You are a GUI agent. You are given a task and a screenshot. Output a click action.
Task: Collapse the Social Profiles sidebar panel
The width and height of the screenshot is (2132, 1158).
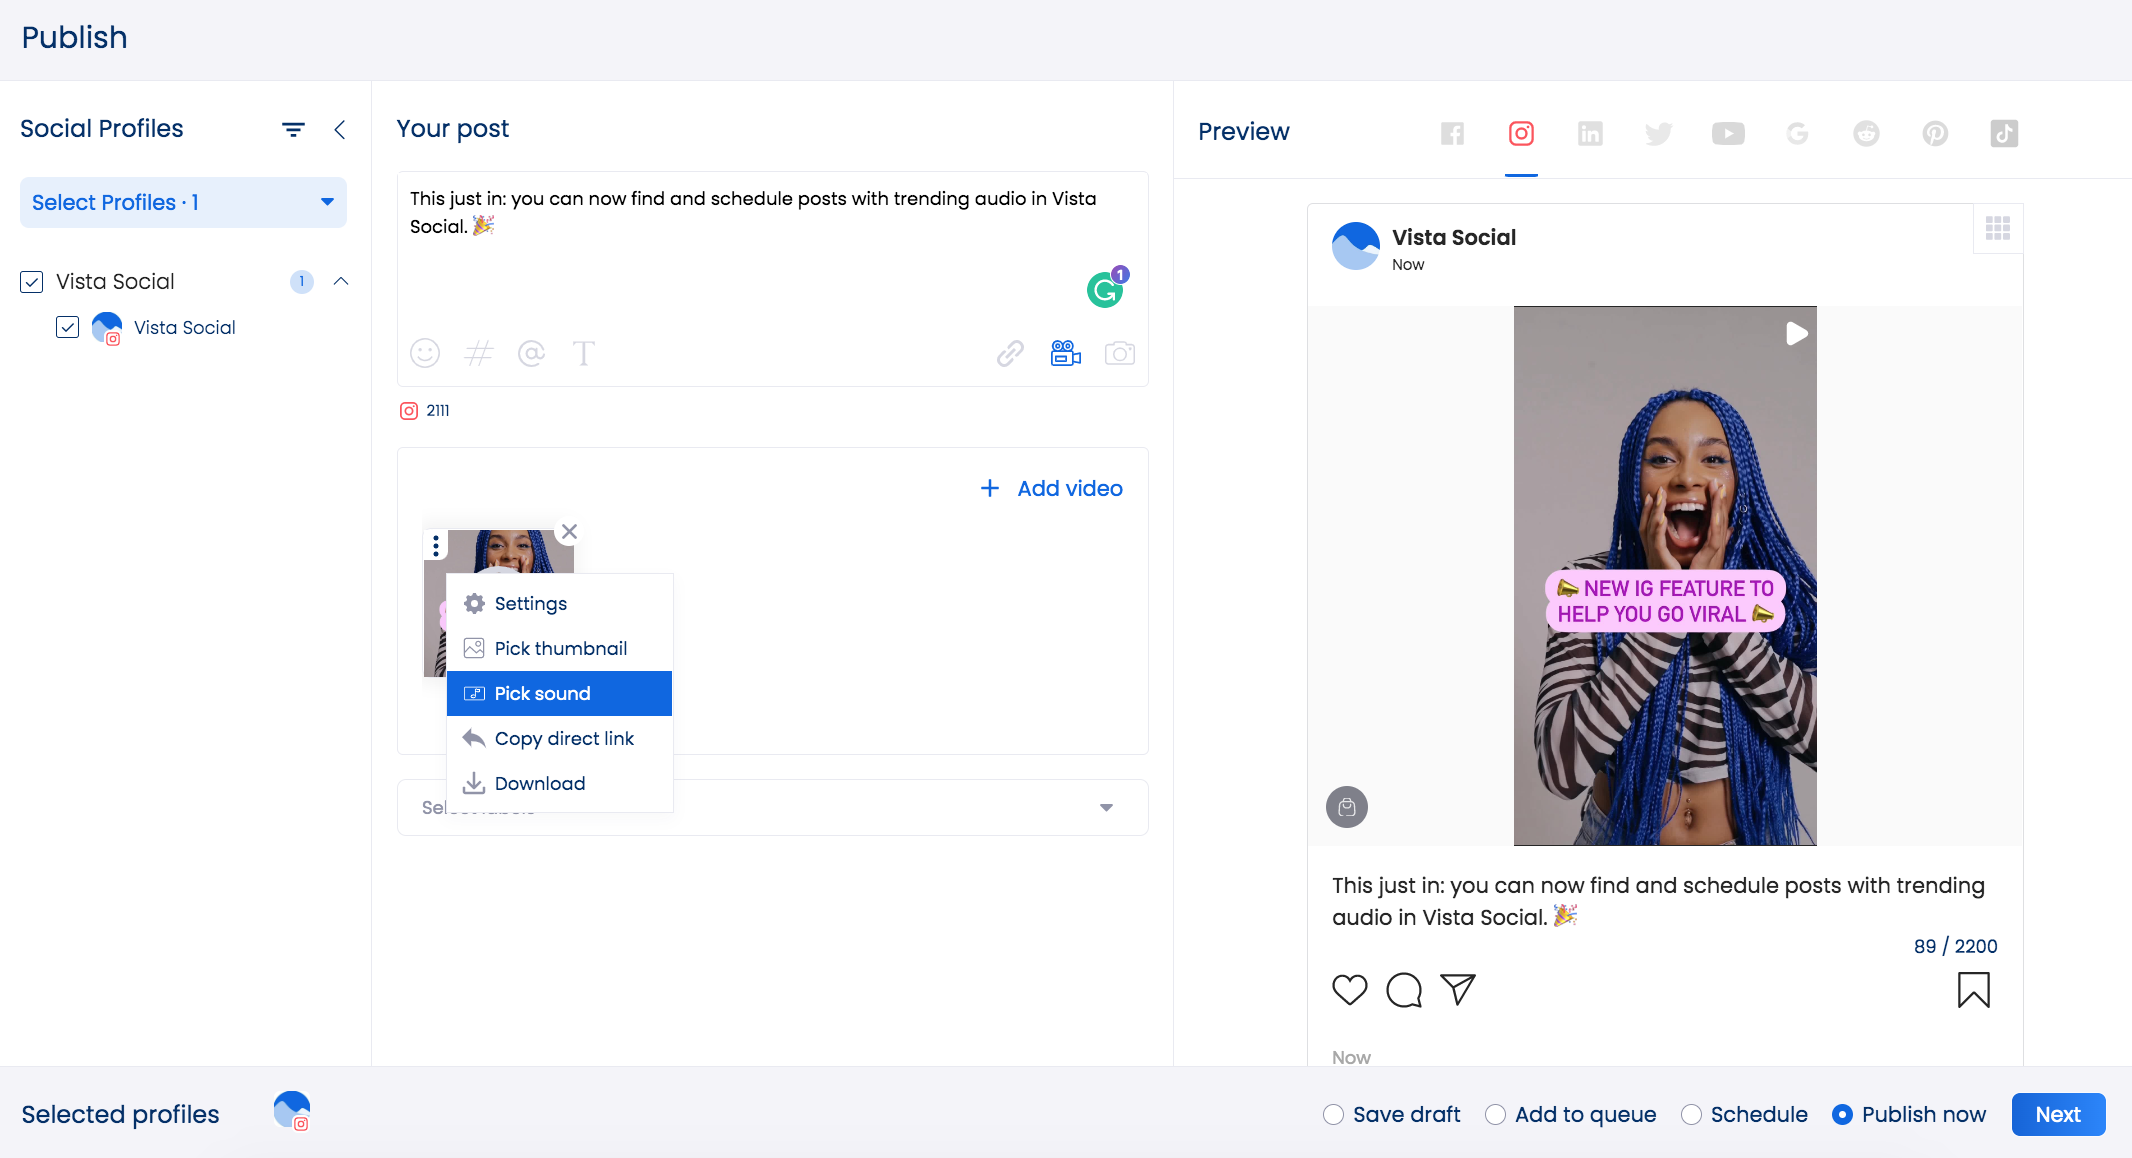[339, 130]
